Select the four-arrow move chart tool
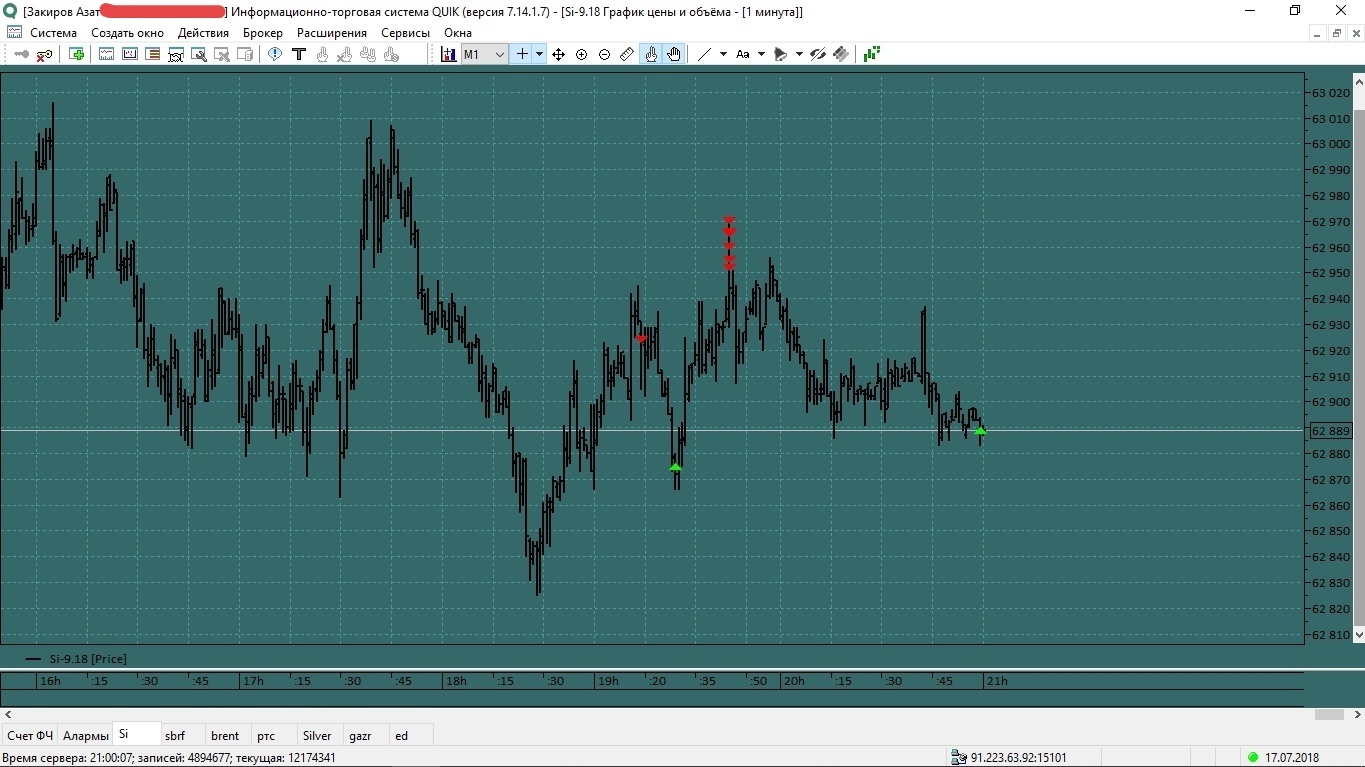The image size is (1365, 767). 558,54
